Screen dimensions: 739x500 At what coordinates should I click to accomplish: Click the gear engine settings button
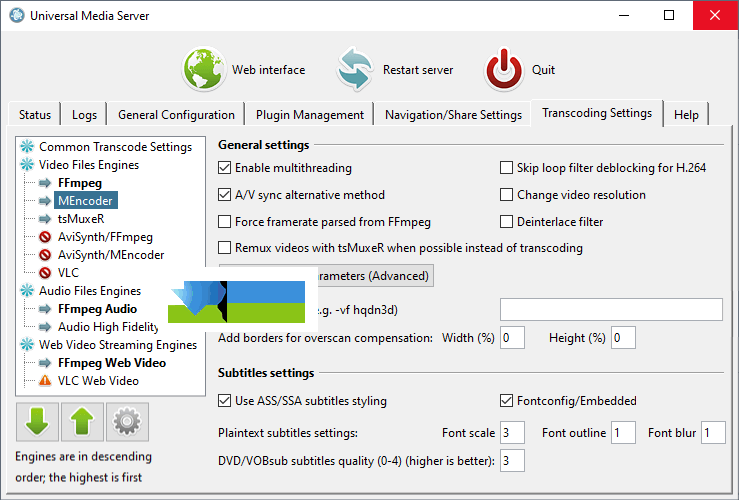[127, 422]
